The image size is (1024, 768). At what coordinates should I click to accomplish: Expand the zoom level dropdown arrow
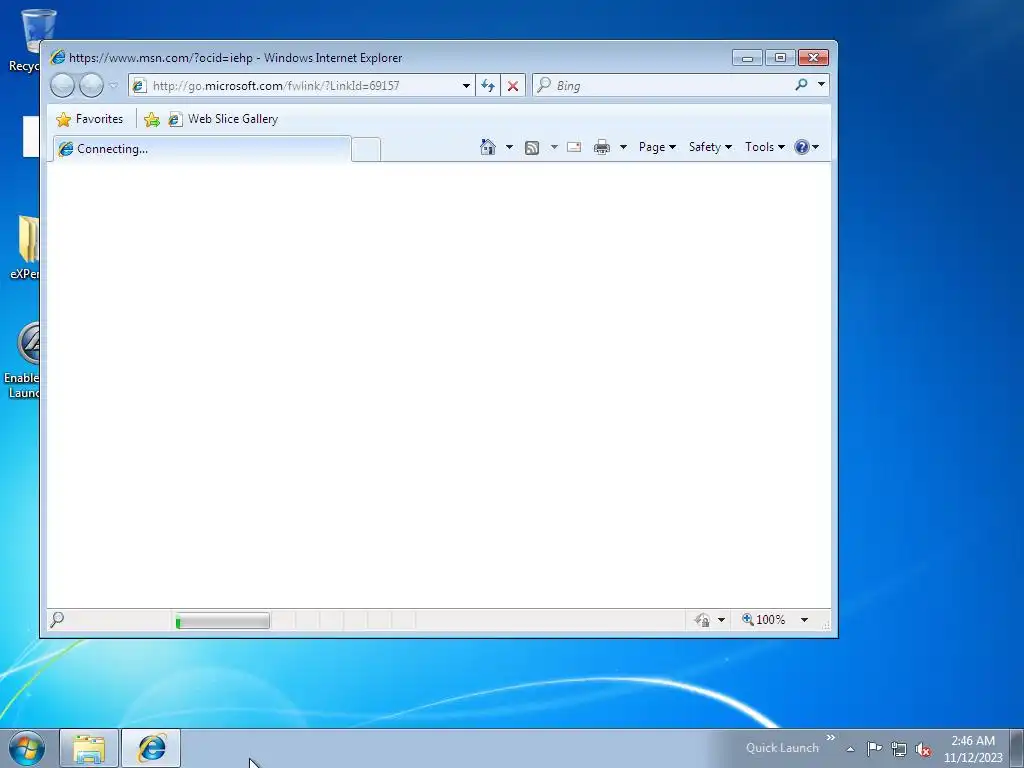coord(805,620)
